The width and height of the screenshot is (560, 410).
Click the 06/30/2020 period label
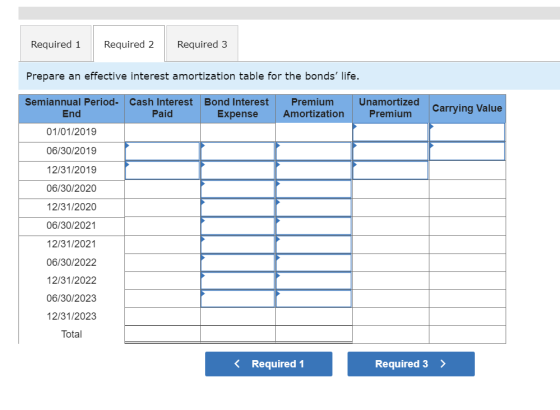click(71, 189)
